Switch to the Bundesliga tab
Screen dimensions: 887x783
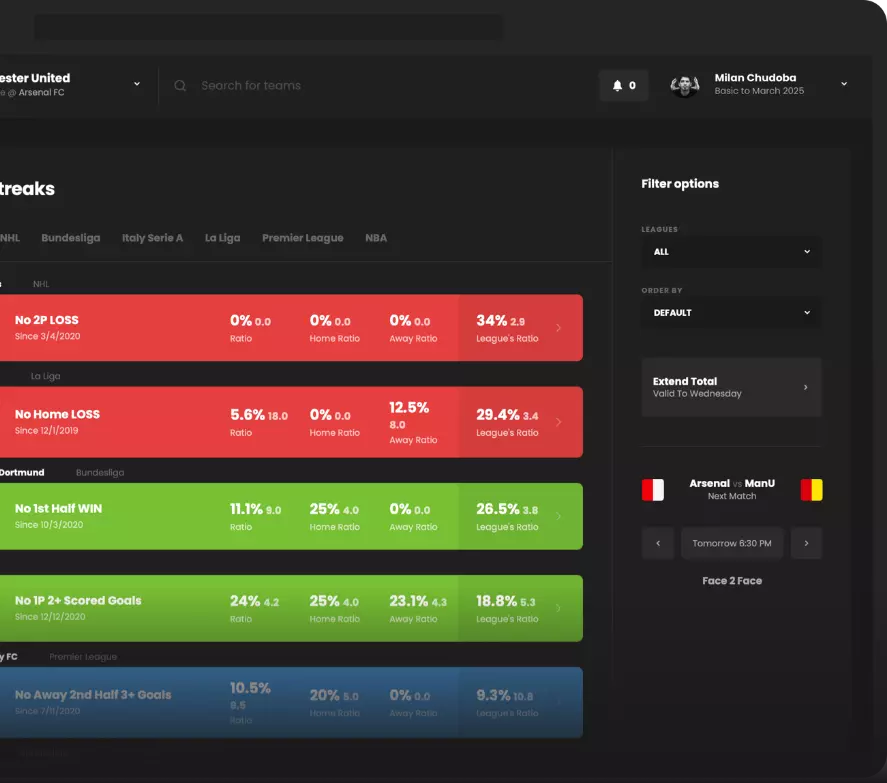71,238
